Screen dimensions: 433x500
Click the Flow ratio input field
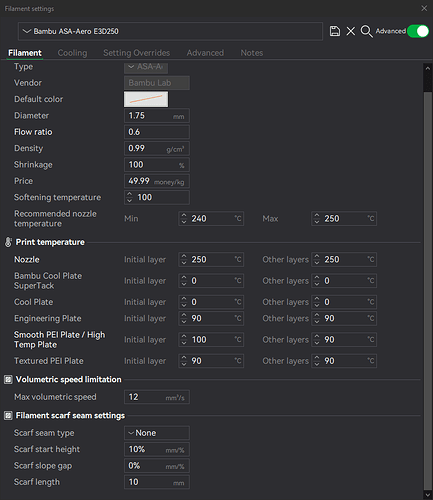pos(157,132)
